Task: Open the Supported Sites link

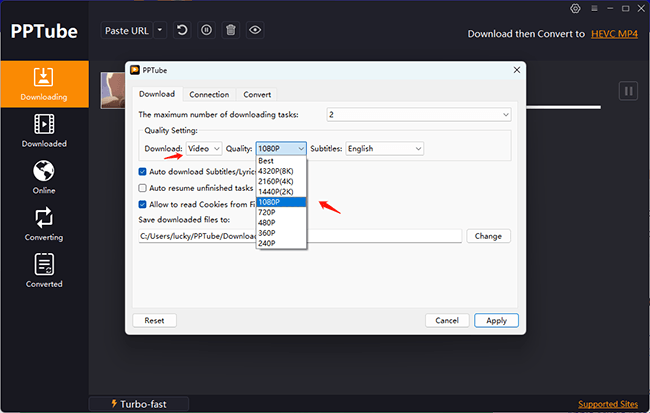Action: (608, 404)
